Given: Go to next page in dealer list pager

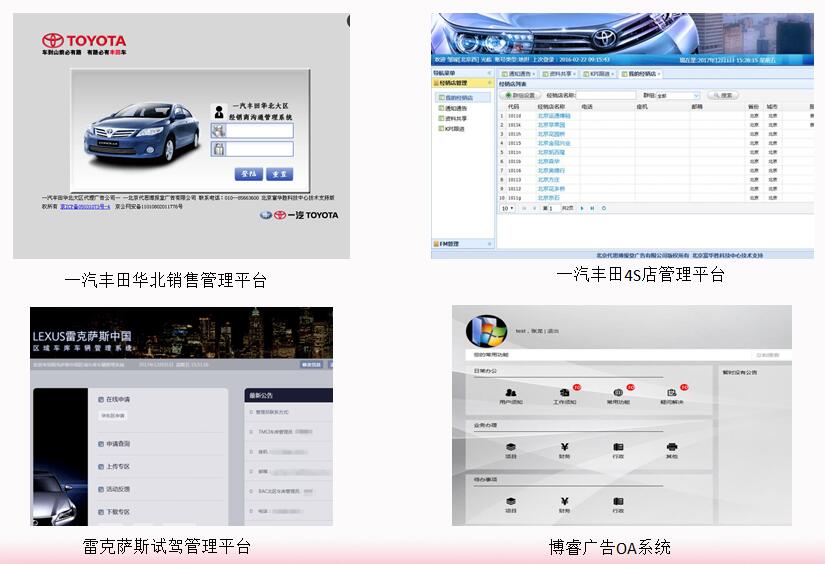Looking at the screenshot, I should point(582,208).
